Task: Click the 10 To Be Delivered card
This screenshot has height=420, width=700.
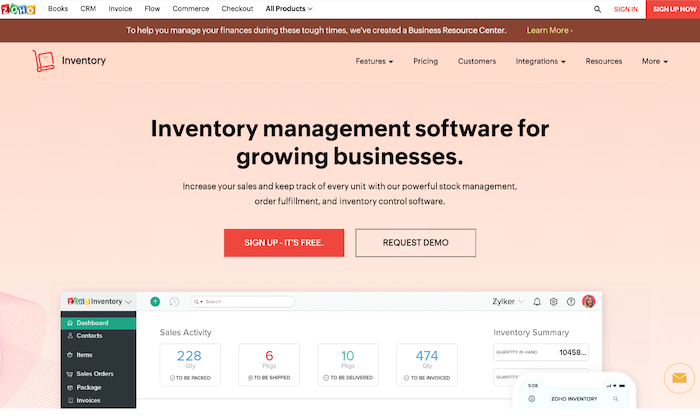Action: [348, 365]
